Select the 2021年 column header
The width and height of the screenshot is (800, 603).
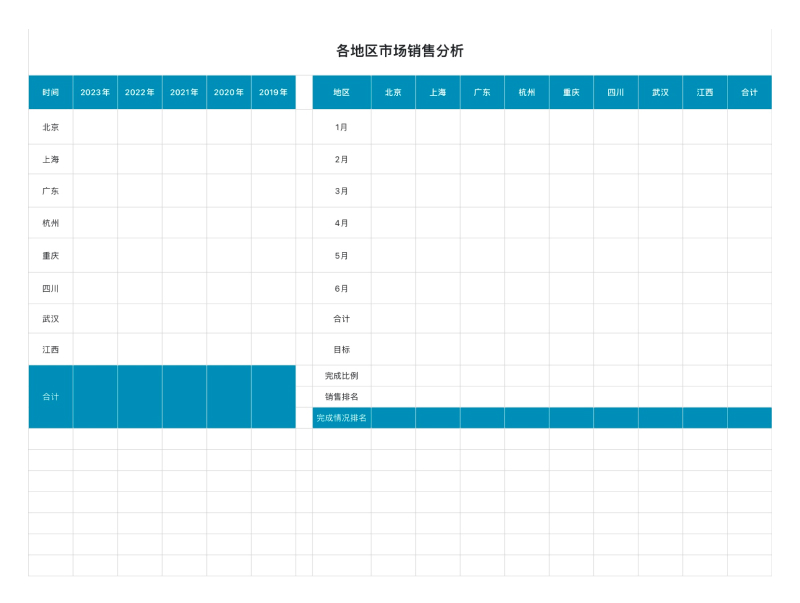[x=184, y=92]
